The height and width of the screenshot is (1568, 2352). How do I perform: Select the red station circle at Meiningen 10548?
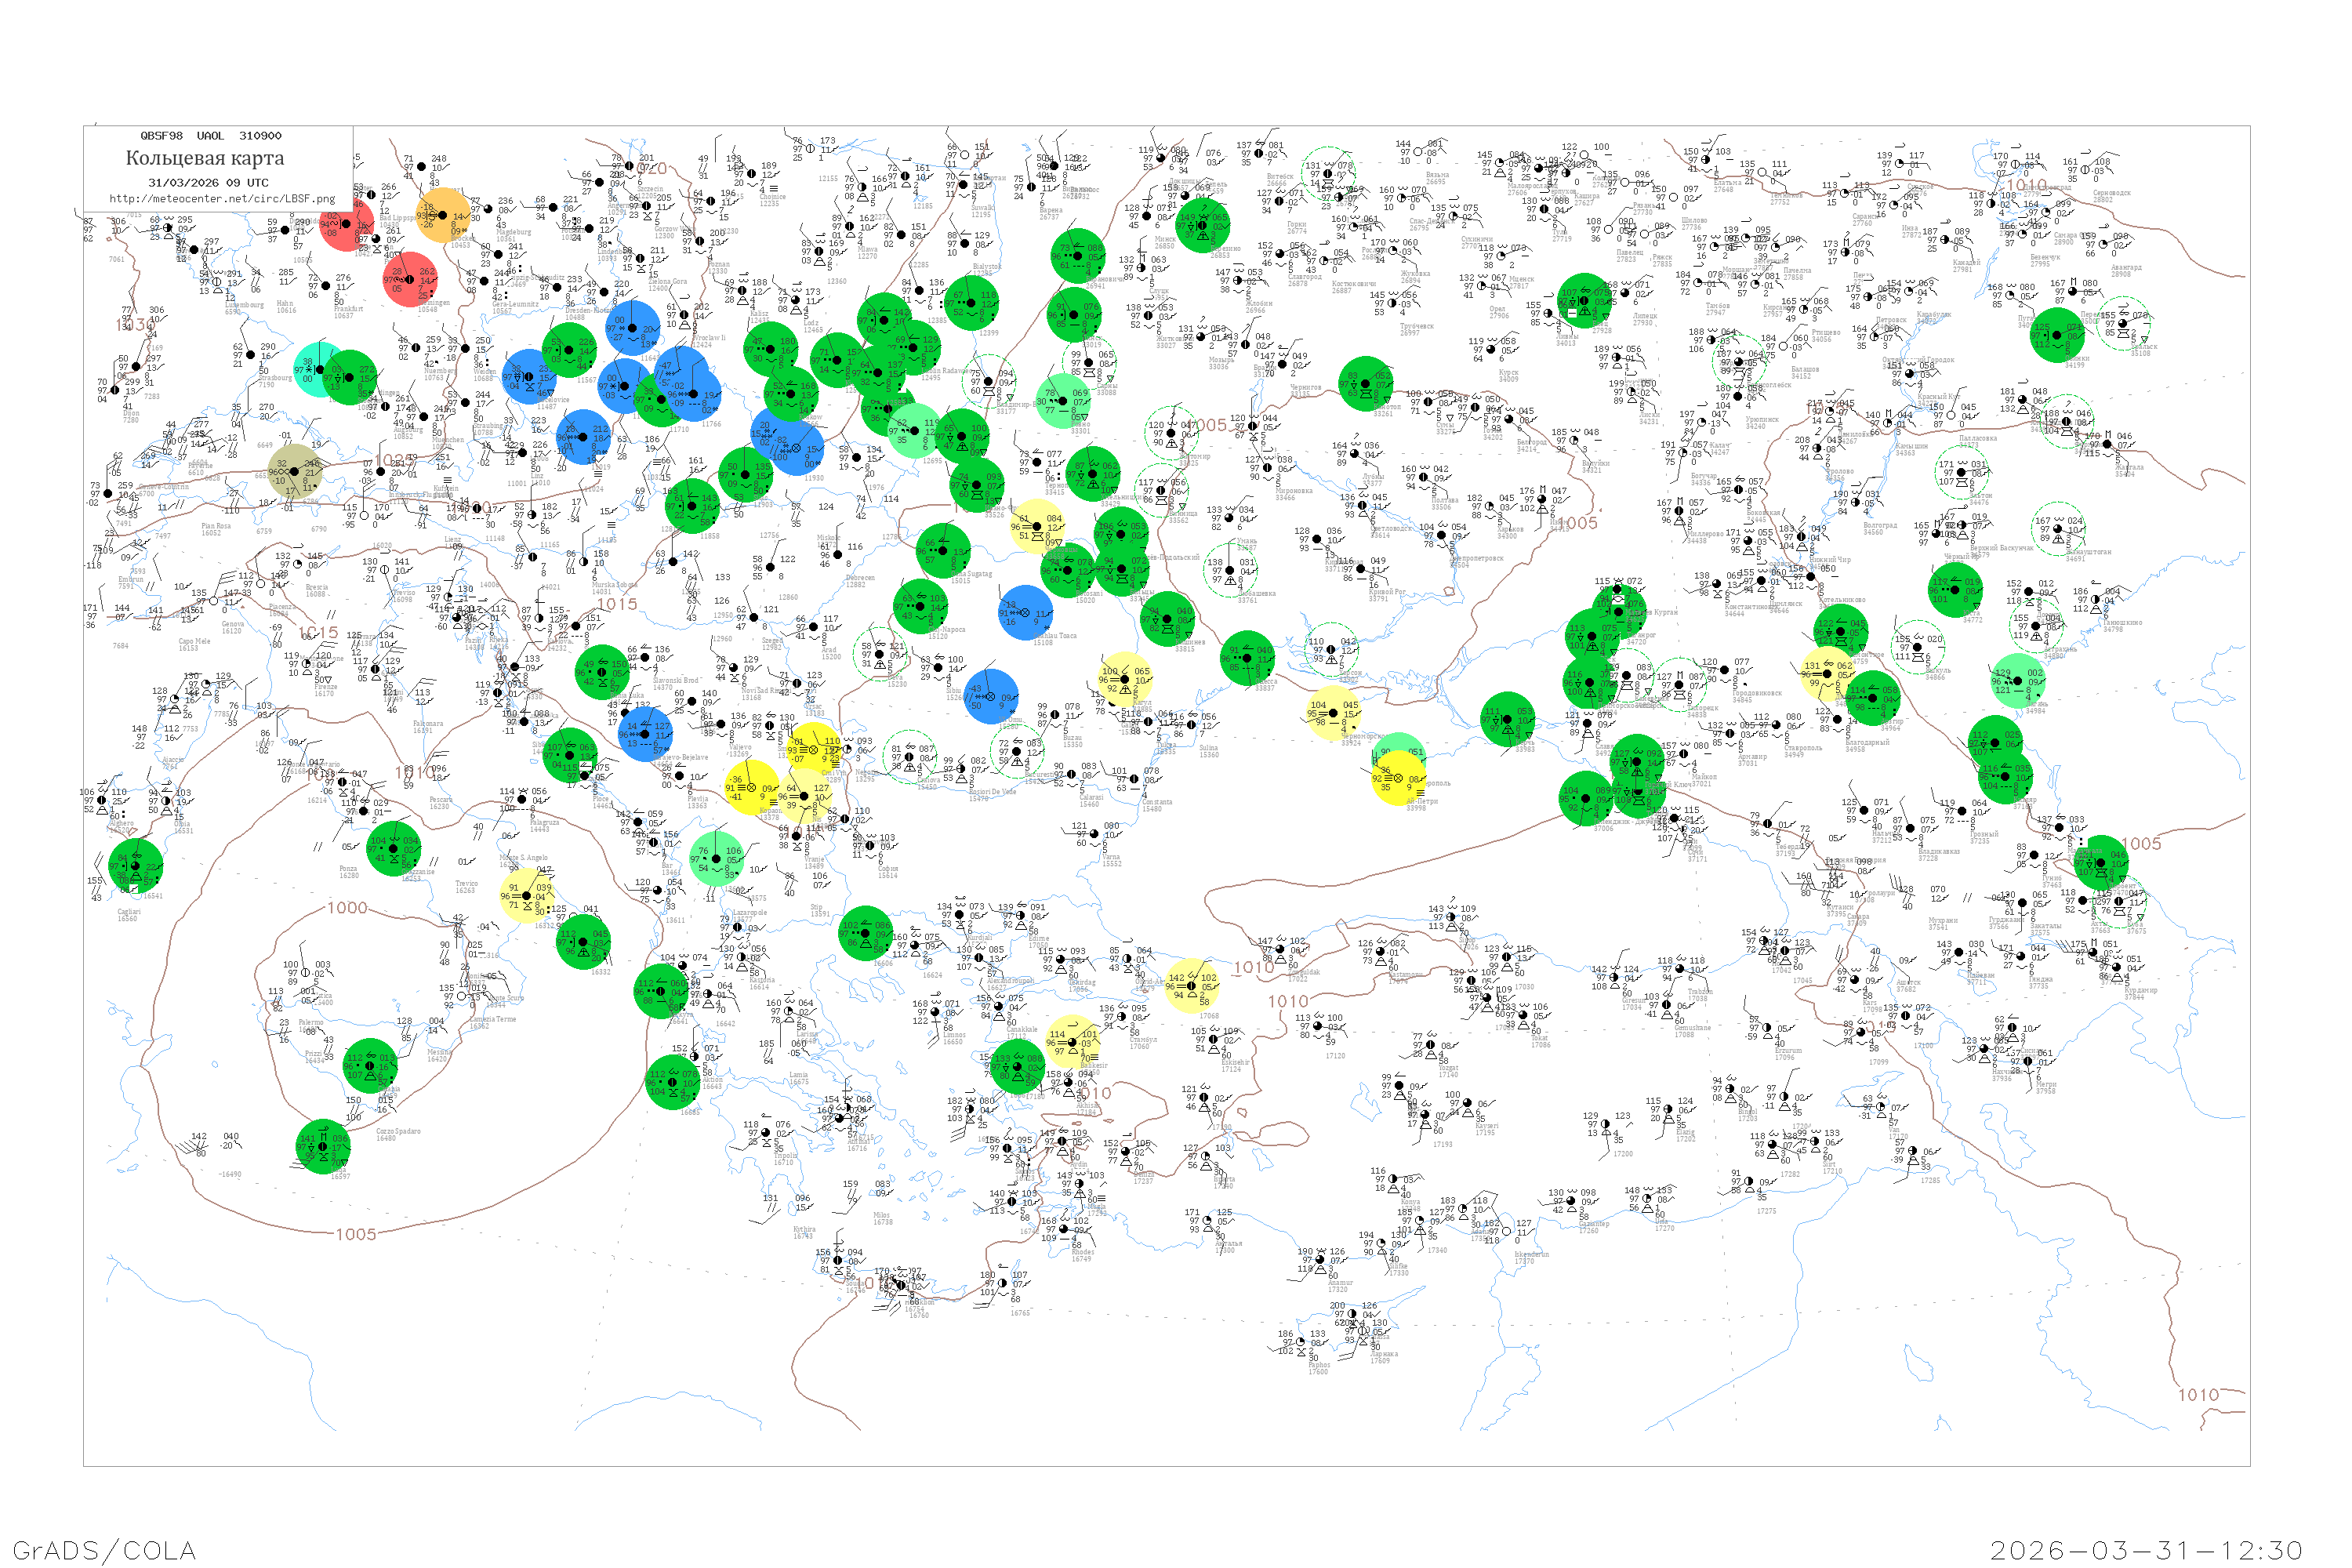410,280
